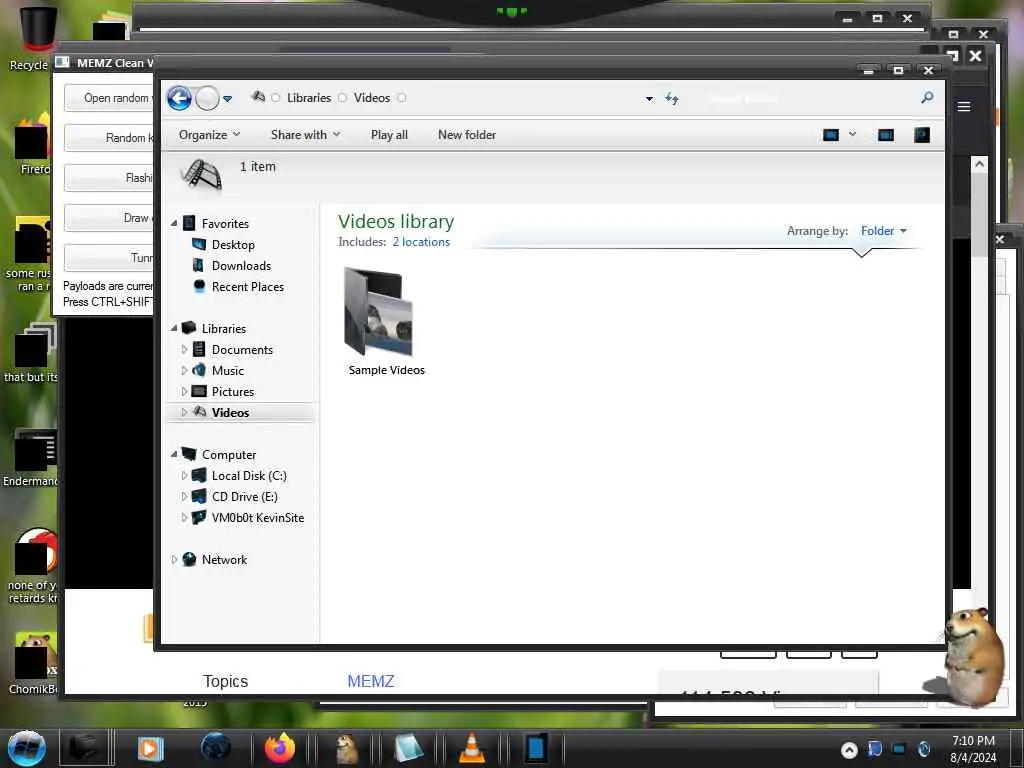
Task: Open the Explorer help icon
Action: coord(921,135)
